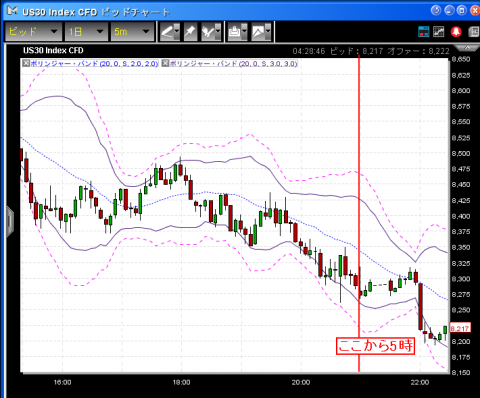
Task: Open the ビッド price type dropdown
Action: pyautogui.click(x=33, y=32)
